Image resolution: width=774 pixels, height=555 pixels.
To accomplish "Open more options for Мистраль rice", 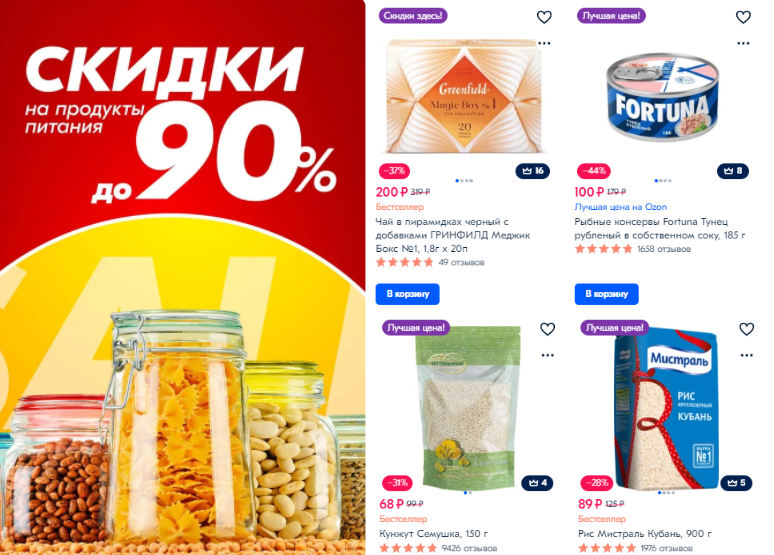I will pyautogui.click(x=746, y=355).
